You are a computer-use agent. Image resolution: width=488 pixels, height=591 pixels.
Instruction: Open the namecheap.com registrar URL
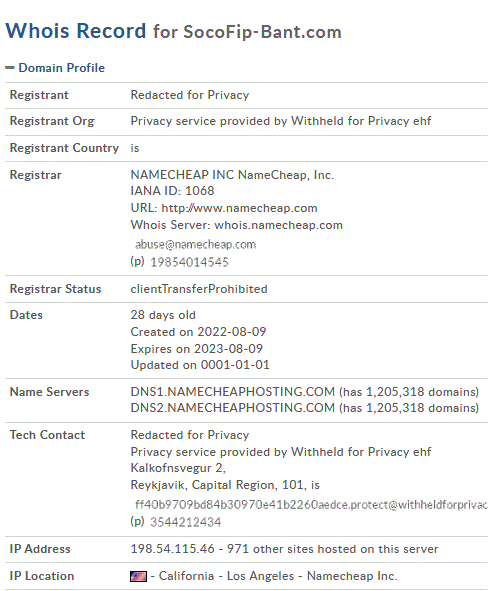pos(239,208)
